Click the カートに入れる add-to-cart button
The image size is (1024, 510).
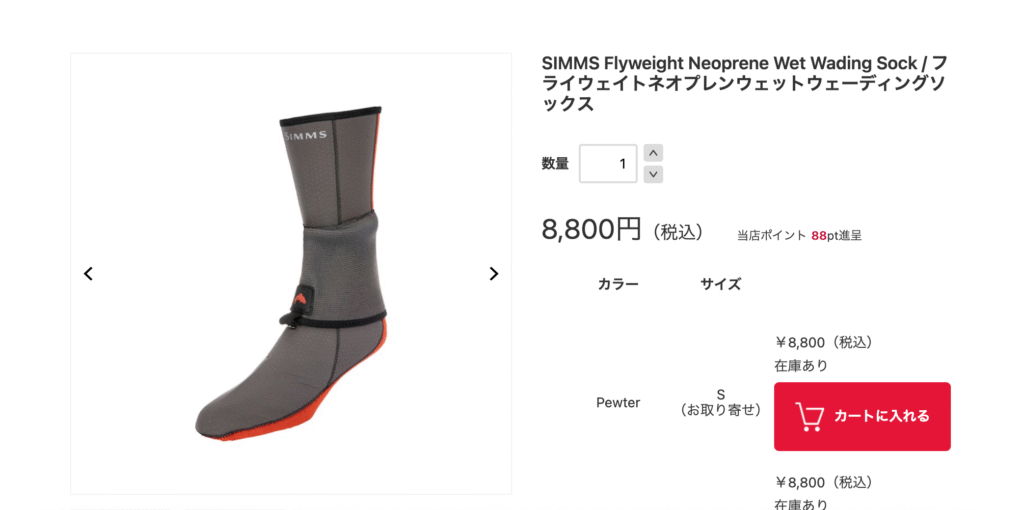pyautogui.click(x=862, y=417)
